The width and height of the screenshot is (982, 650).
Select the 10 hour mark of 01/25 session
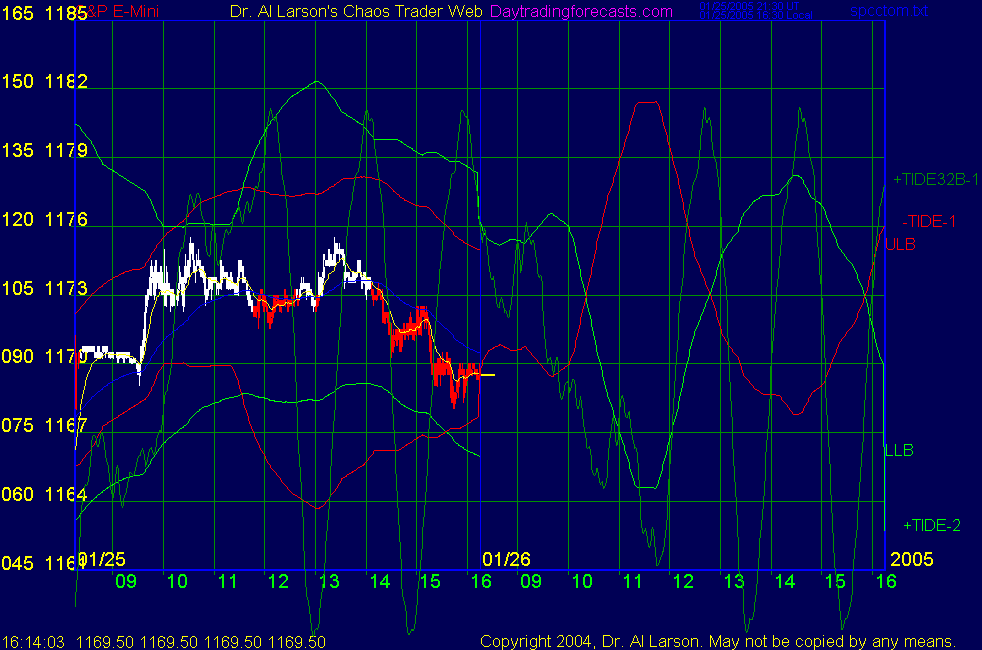[177, 582]
